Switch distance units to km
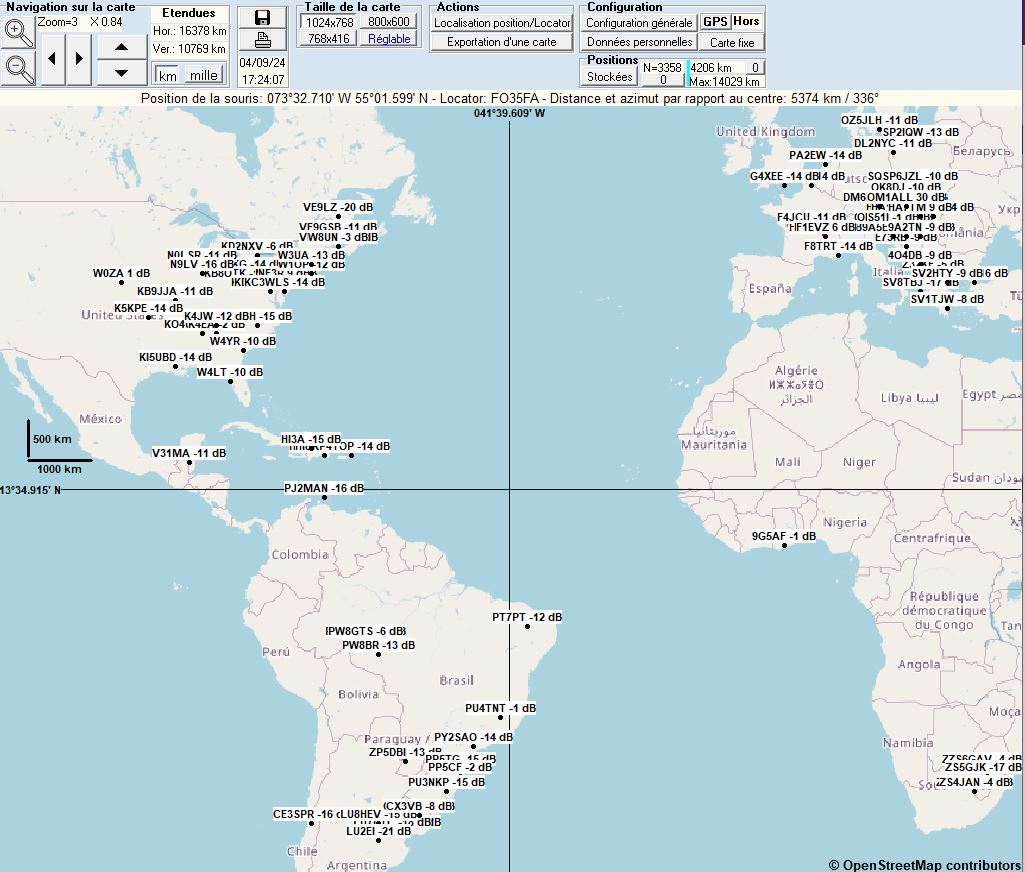The image size is (1025, 872). pos(168,75)
